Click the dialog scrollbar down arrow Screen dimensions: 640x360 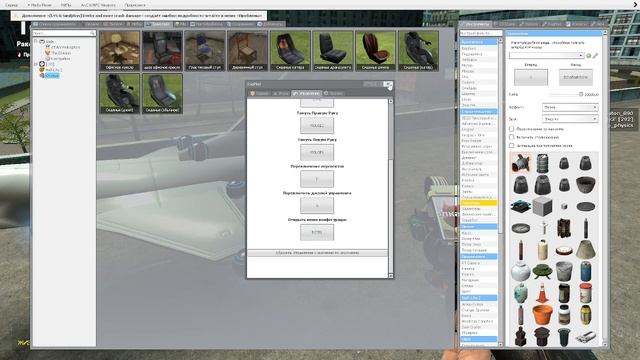391,276
